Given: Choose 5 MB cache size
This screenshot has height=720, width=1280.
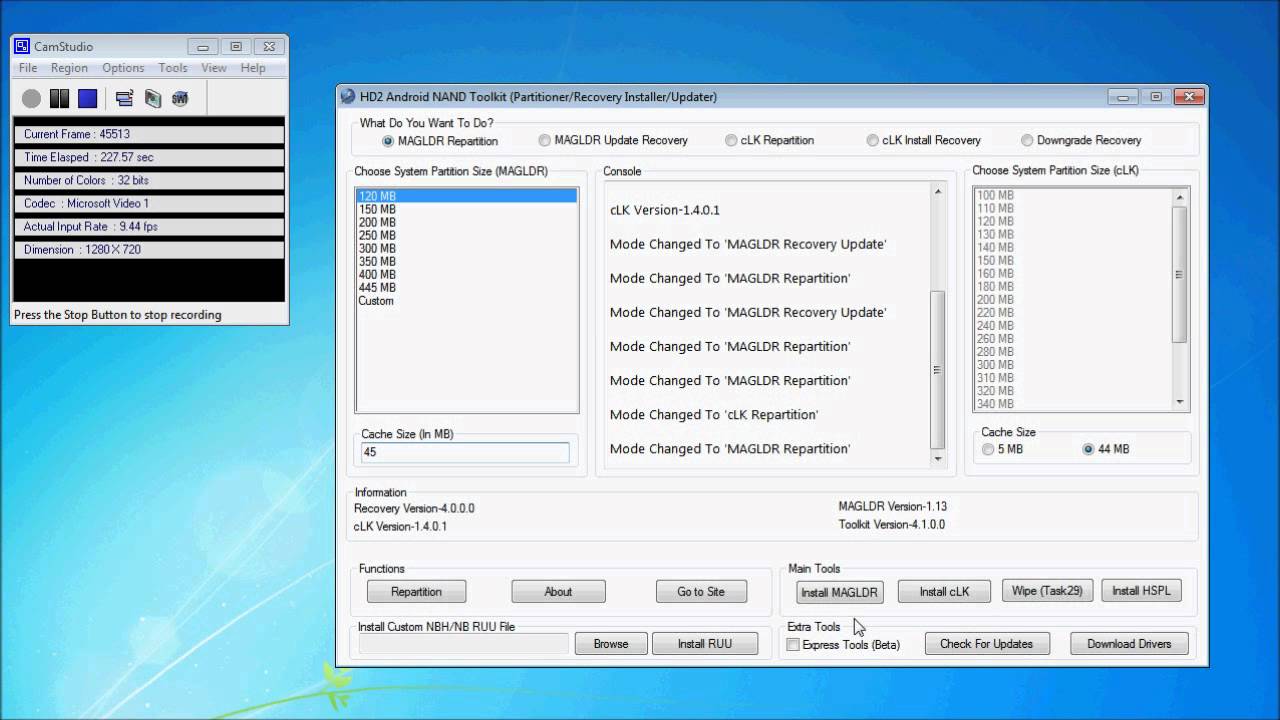Looking at the screenshot, I should coord(1002,449).
